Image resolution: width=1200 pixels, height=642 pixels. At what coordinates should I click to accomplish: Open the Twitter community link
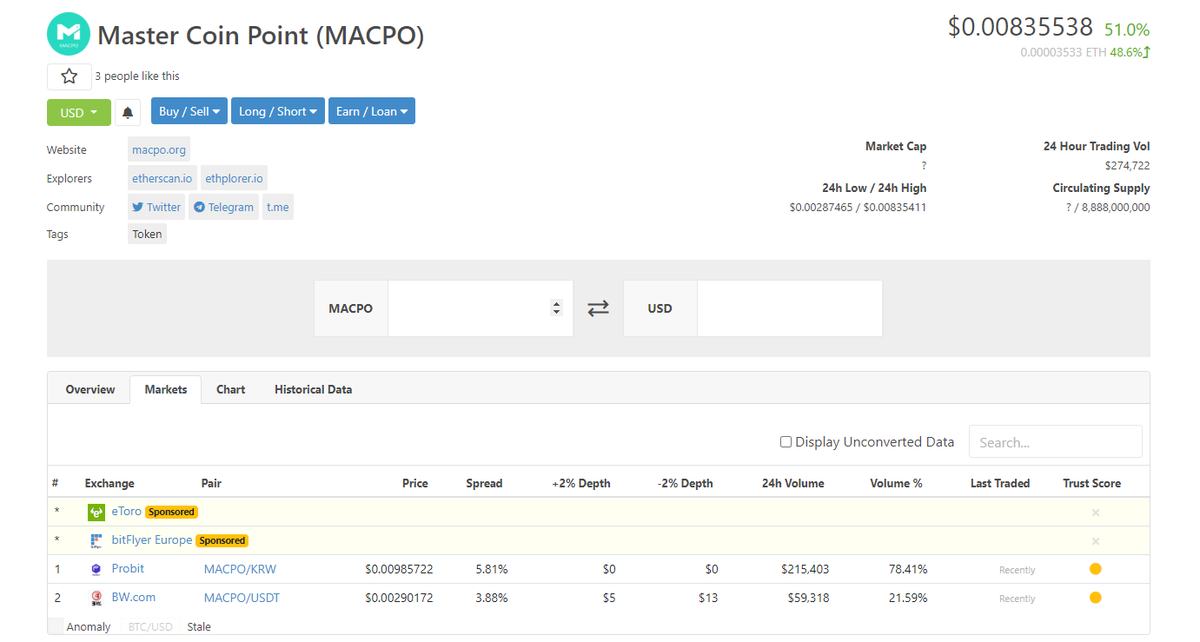[157, 207]
